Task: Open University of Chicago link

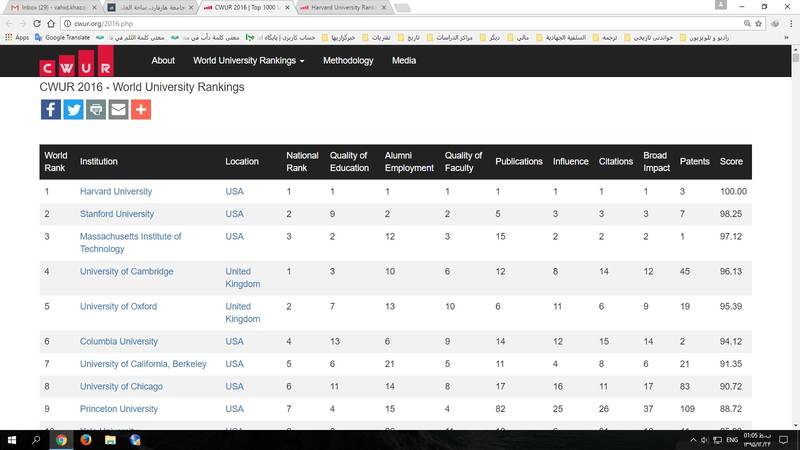Action: click(121, 386)
